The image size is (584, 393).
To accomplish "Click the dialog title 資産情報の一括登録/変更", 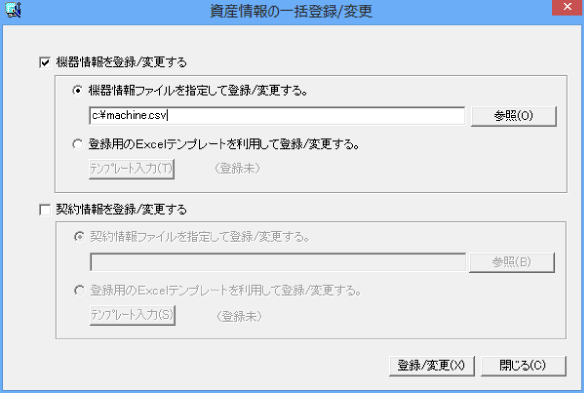I will [291, 11].
